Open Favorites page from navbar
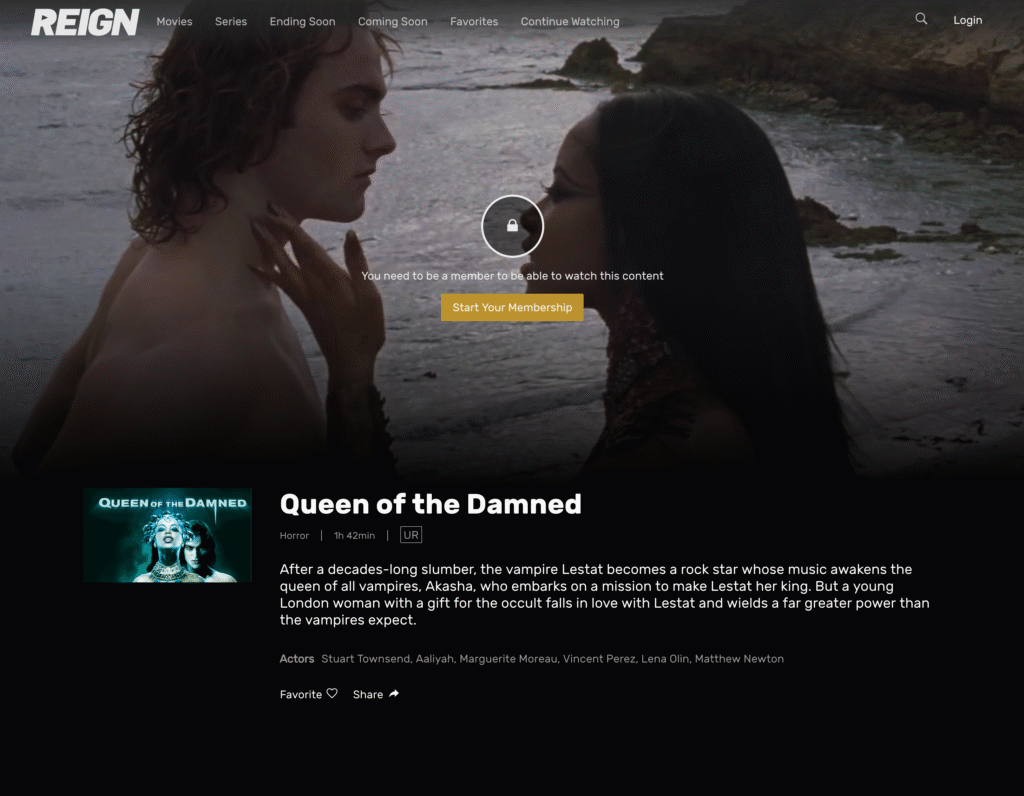 (474, 22)
